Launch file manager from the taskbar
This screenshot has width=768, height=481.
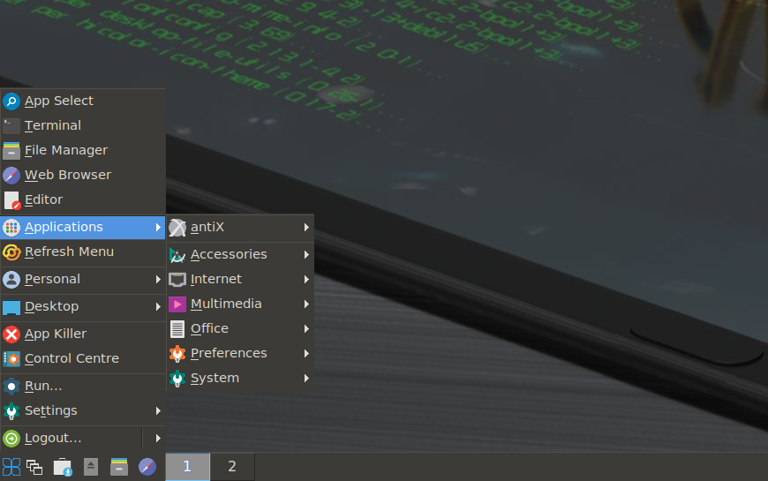point(119,467)
